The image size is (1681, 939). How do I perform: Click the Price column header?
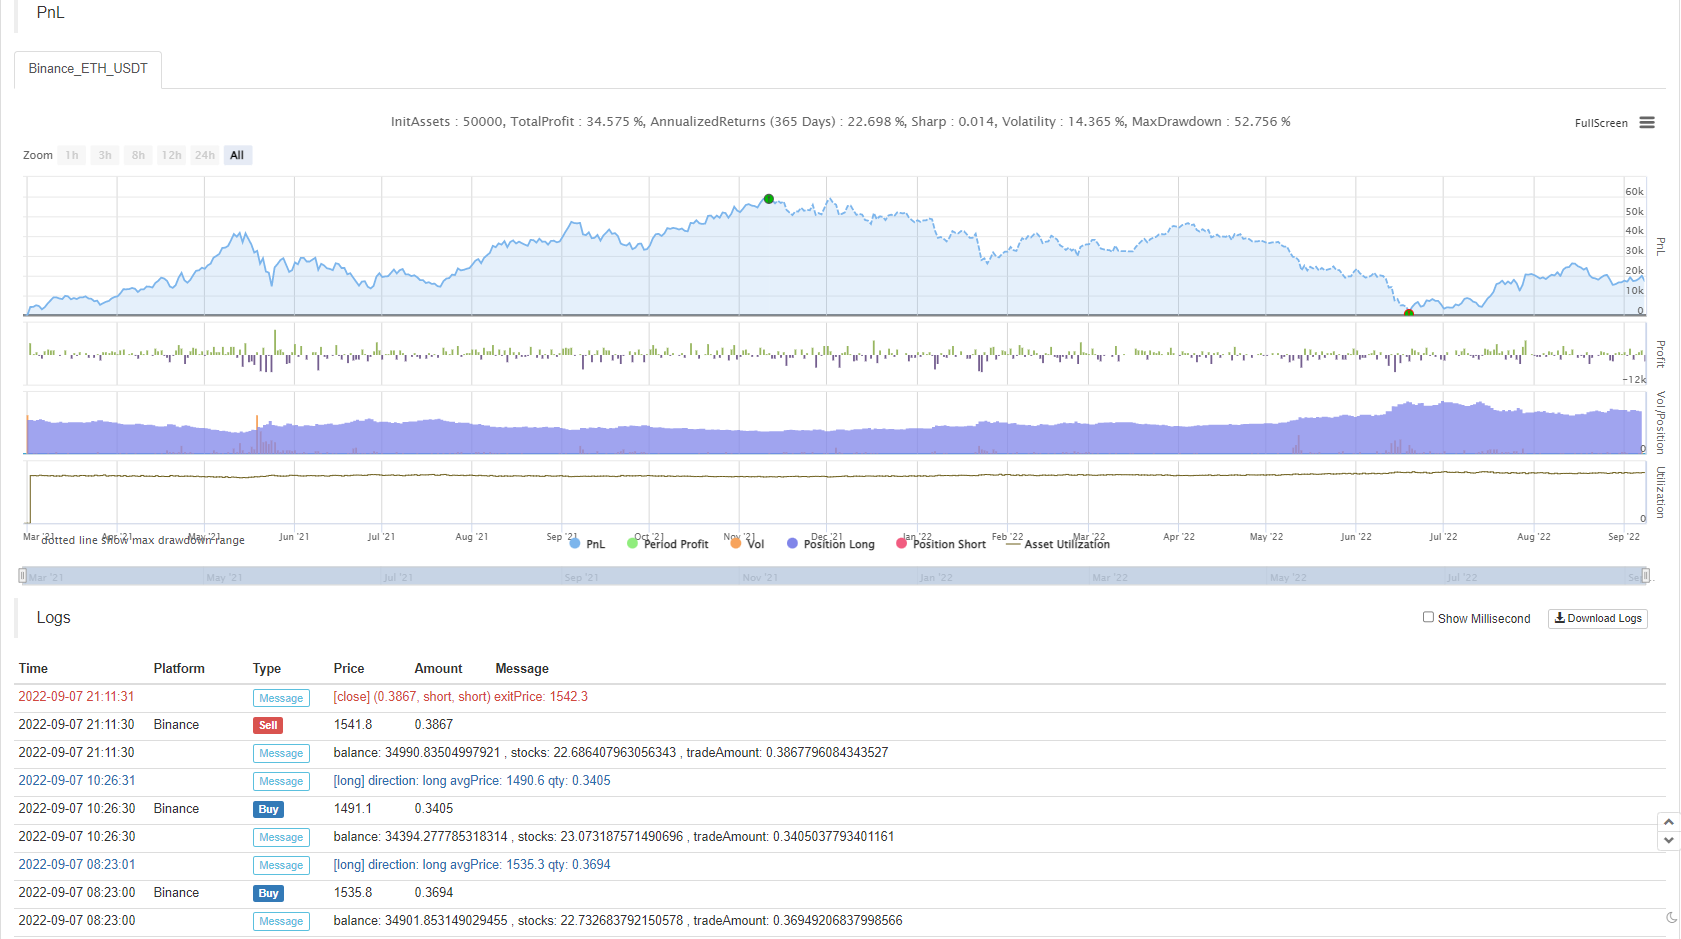[x=349, y=668]
